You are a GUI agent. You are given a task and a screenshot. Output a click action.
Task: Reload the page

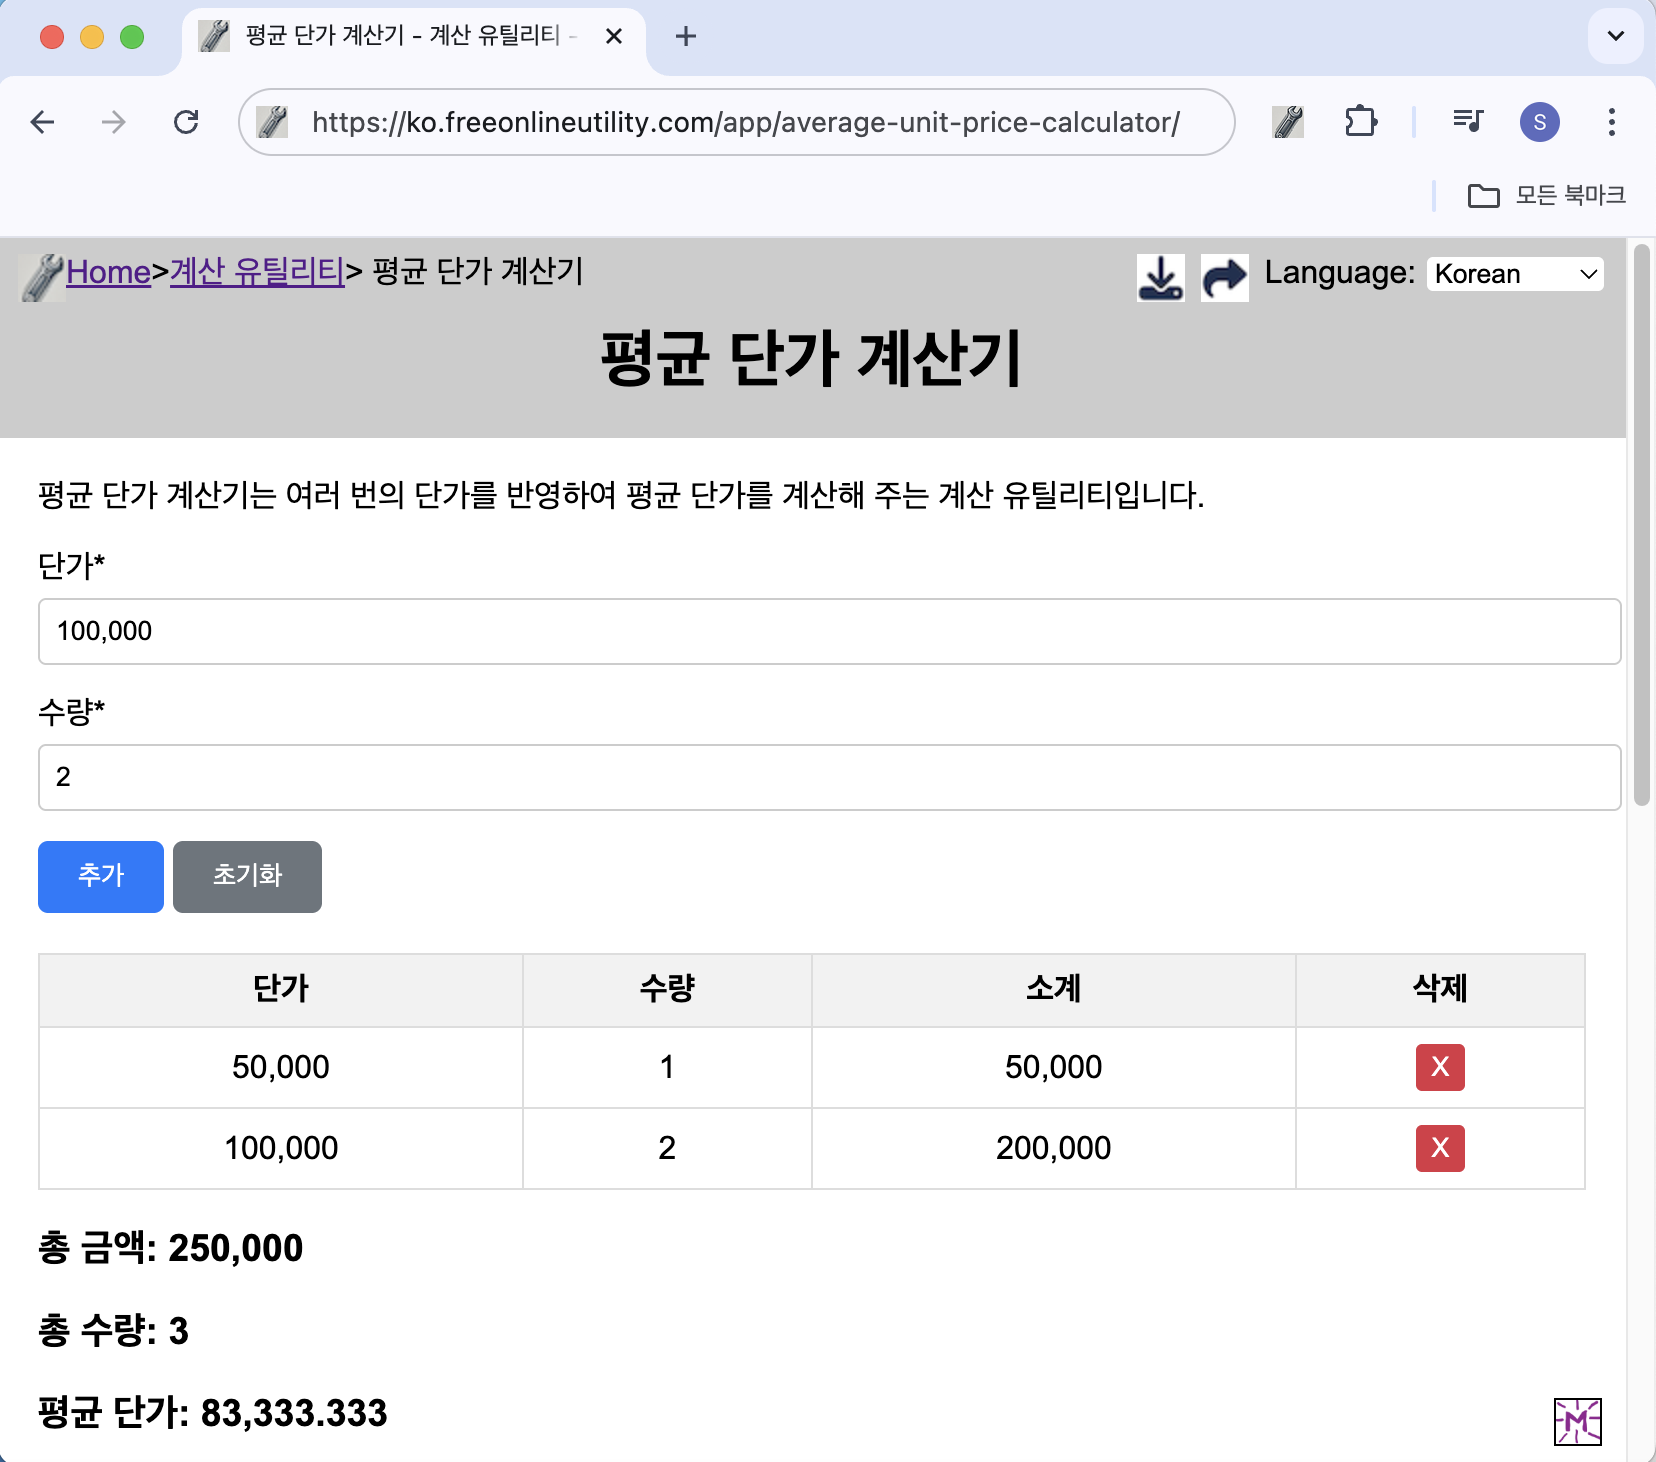point(186,122)
